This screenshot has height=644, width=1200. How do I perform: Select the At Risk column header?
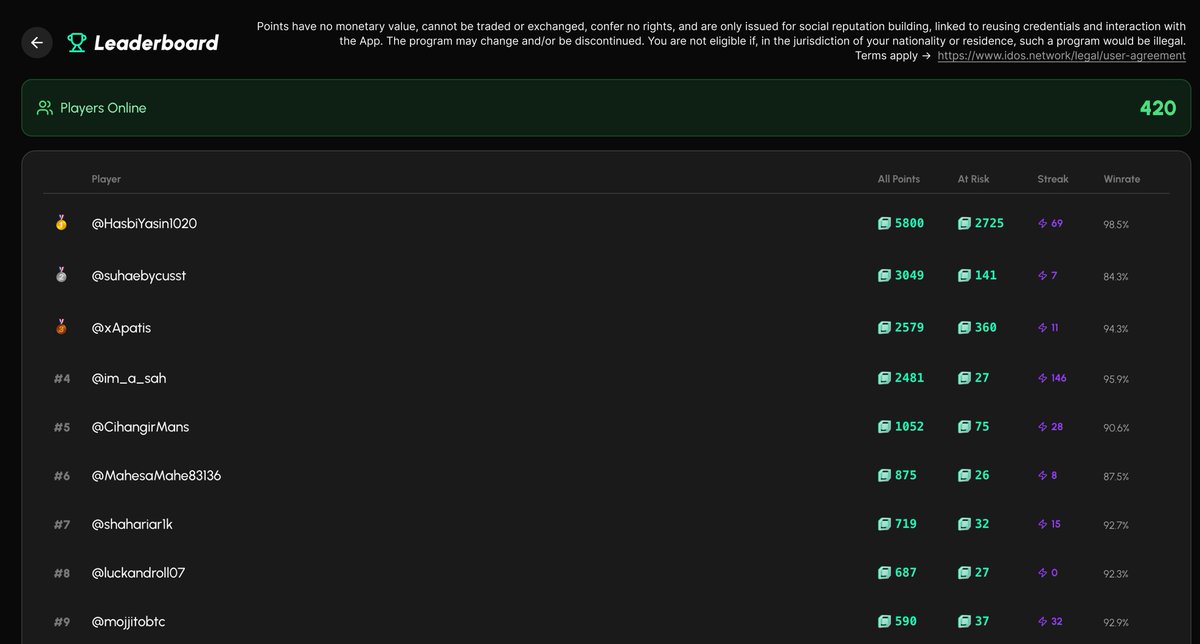973,179
